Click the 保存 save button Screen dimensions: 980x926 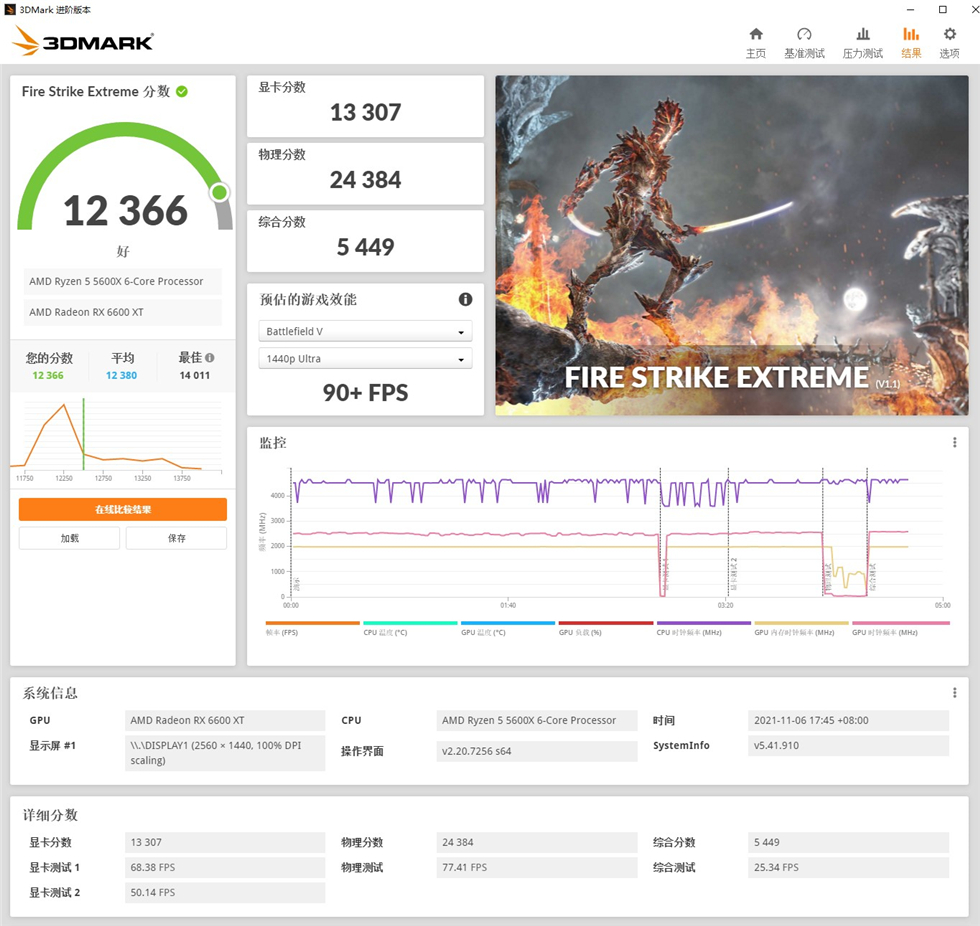[x=176, y=538]
